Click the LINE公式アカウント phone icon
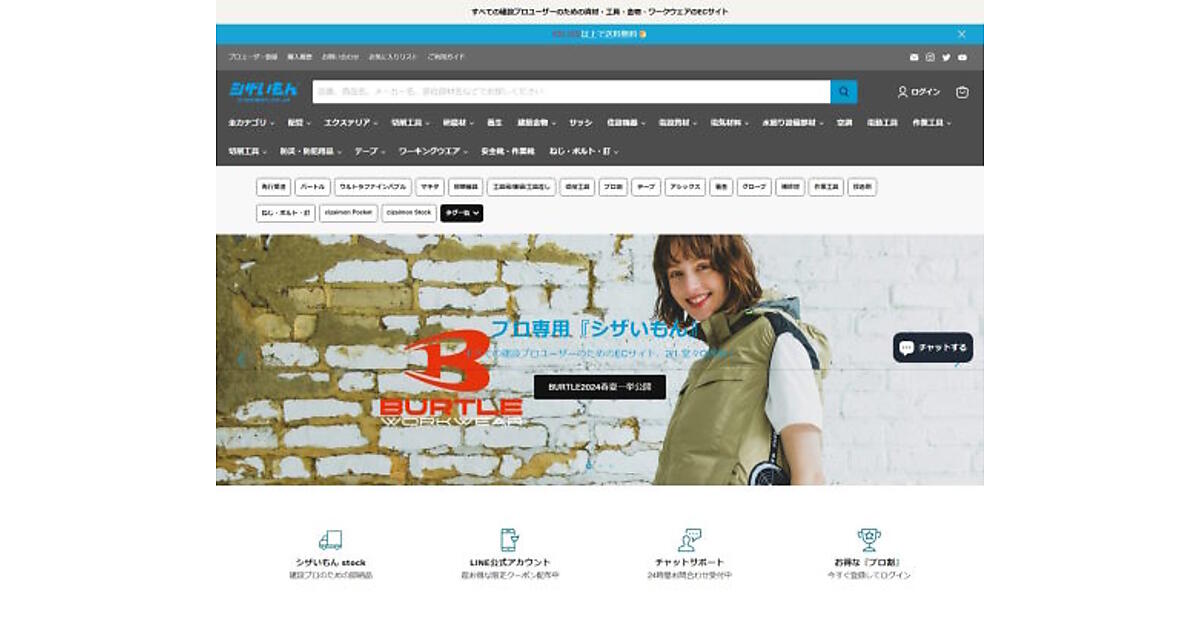This screenshot has height=630, width=1200. point(510,540)
